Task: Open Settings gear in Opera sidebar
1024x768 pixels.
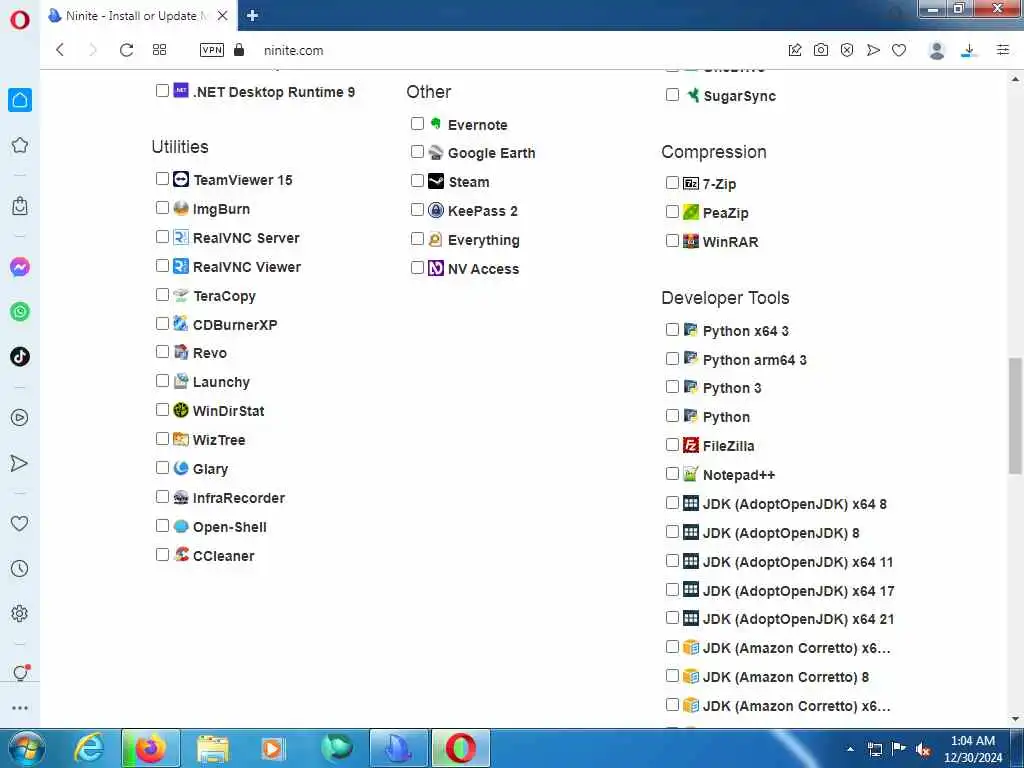Action: 20,613
